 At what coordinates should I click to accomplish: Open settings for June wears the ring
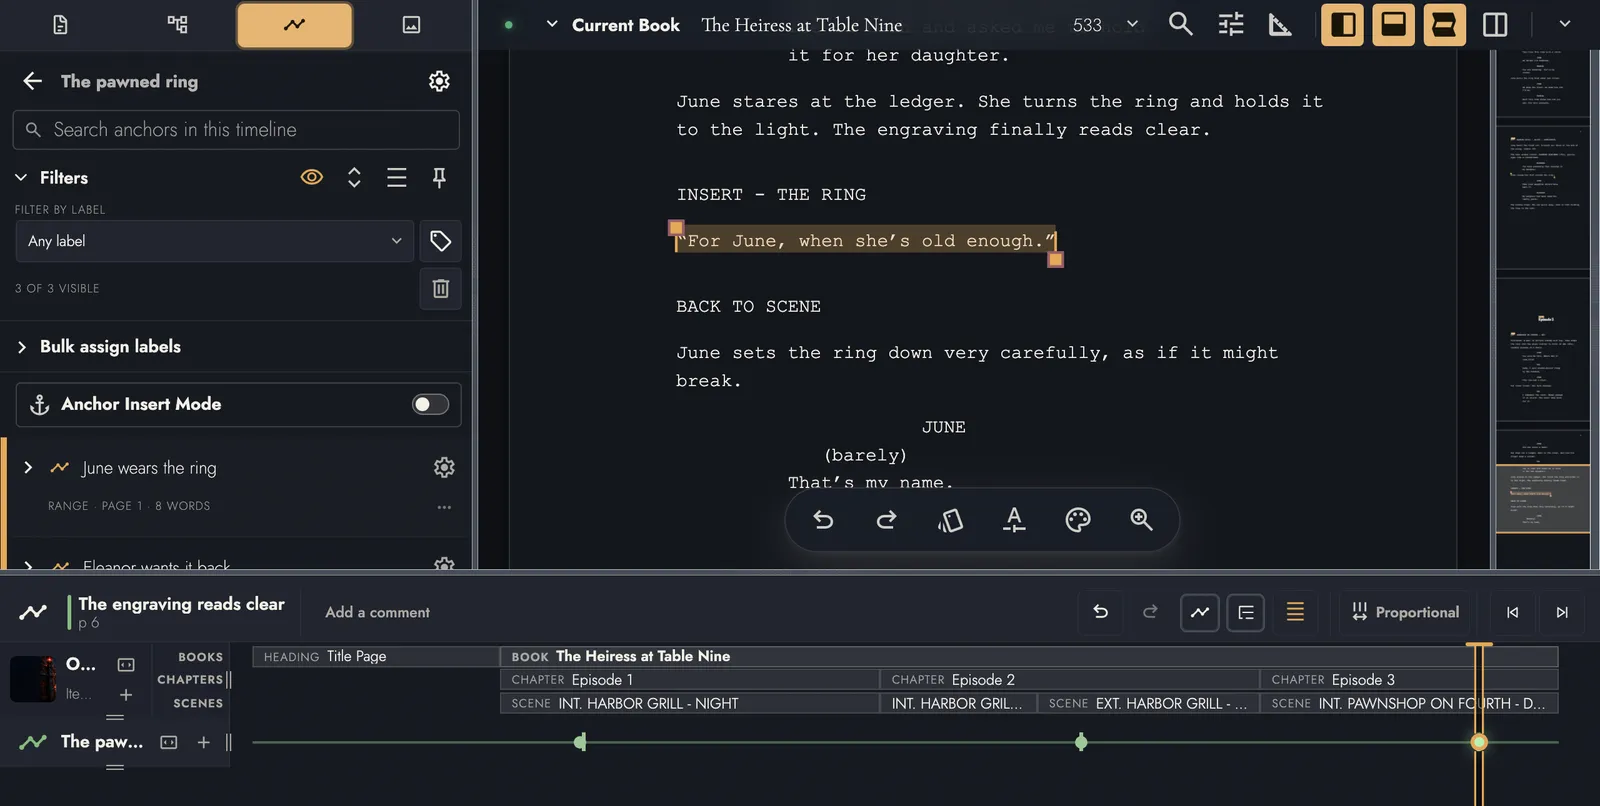tap(444, 467)
